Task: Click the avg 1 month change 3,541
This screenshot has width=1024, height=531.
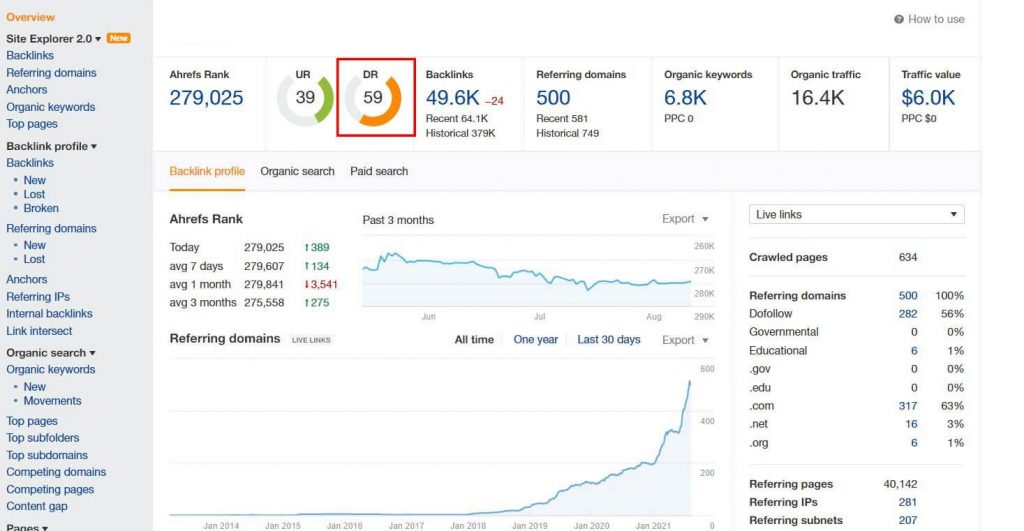Action: [321, 285]
